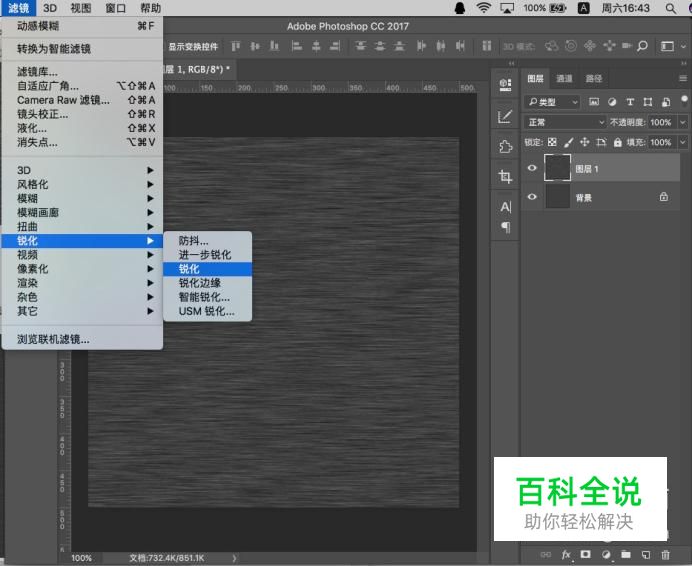
Task: Expand the 扭曲 submenu
Action: click(82, 226)
